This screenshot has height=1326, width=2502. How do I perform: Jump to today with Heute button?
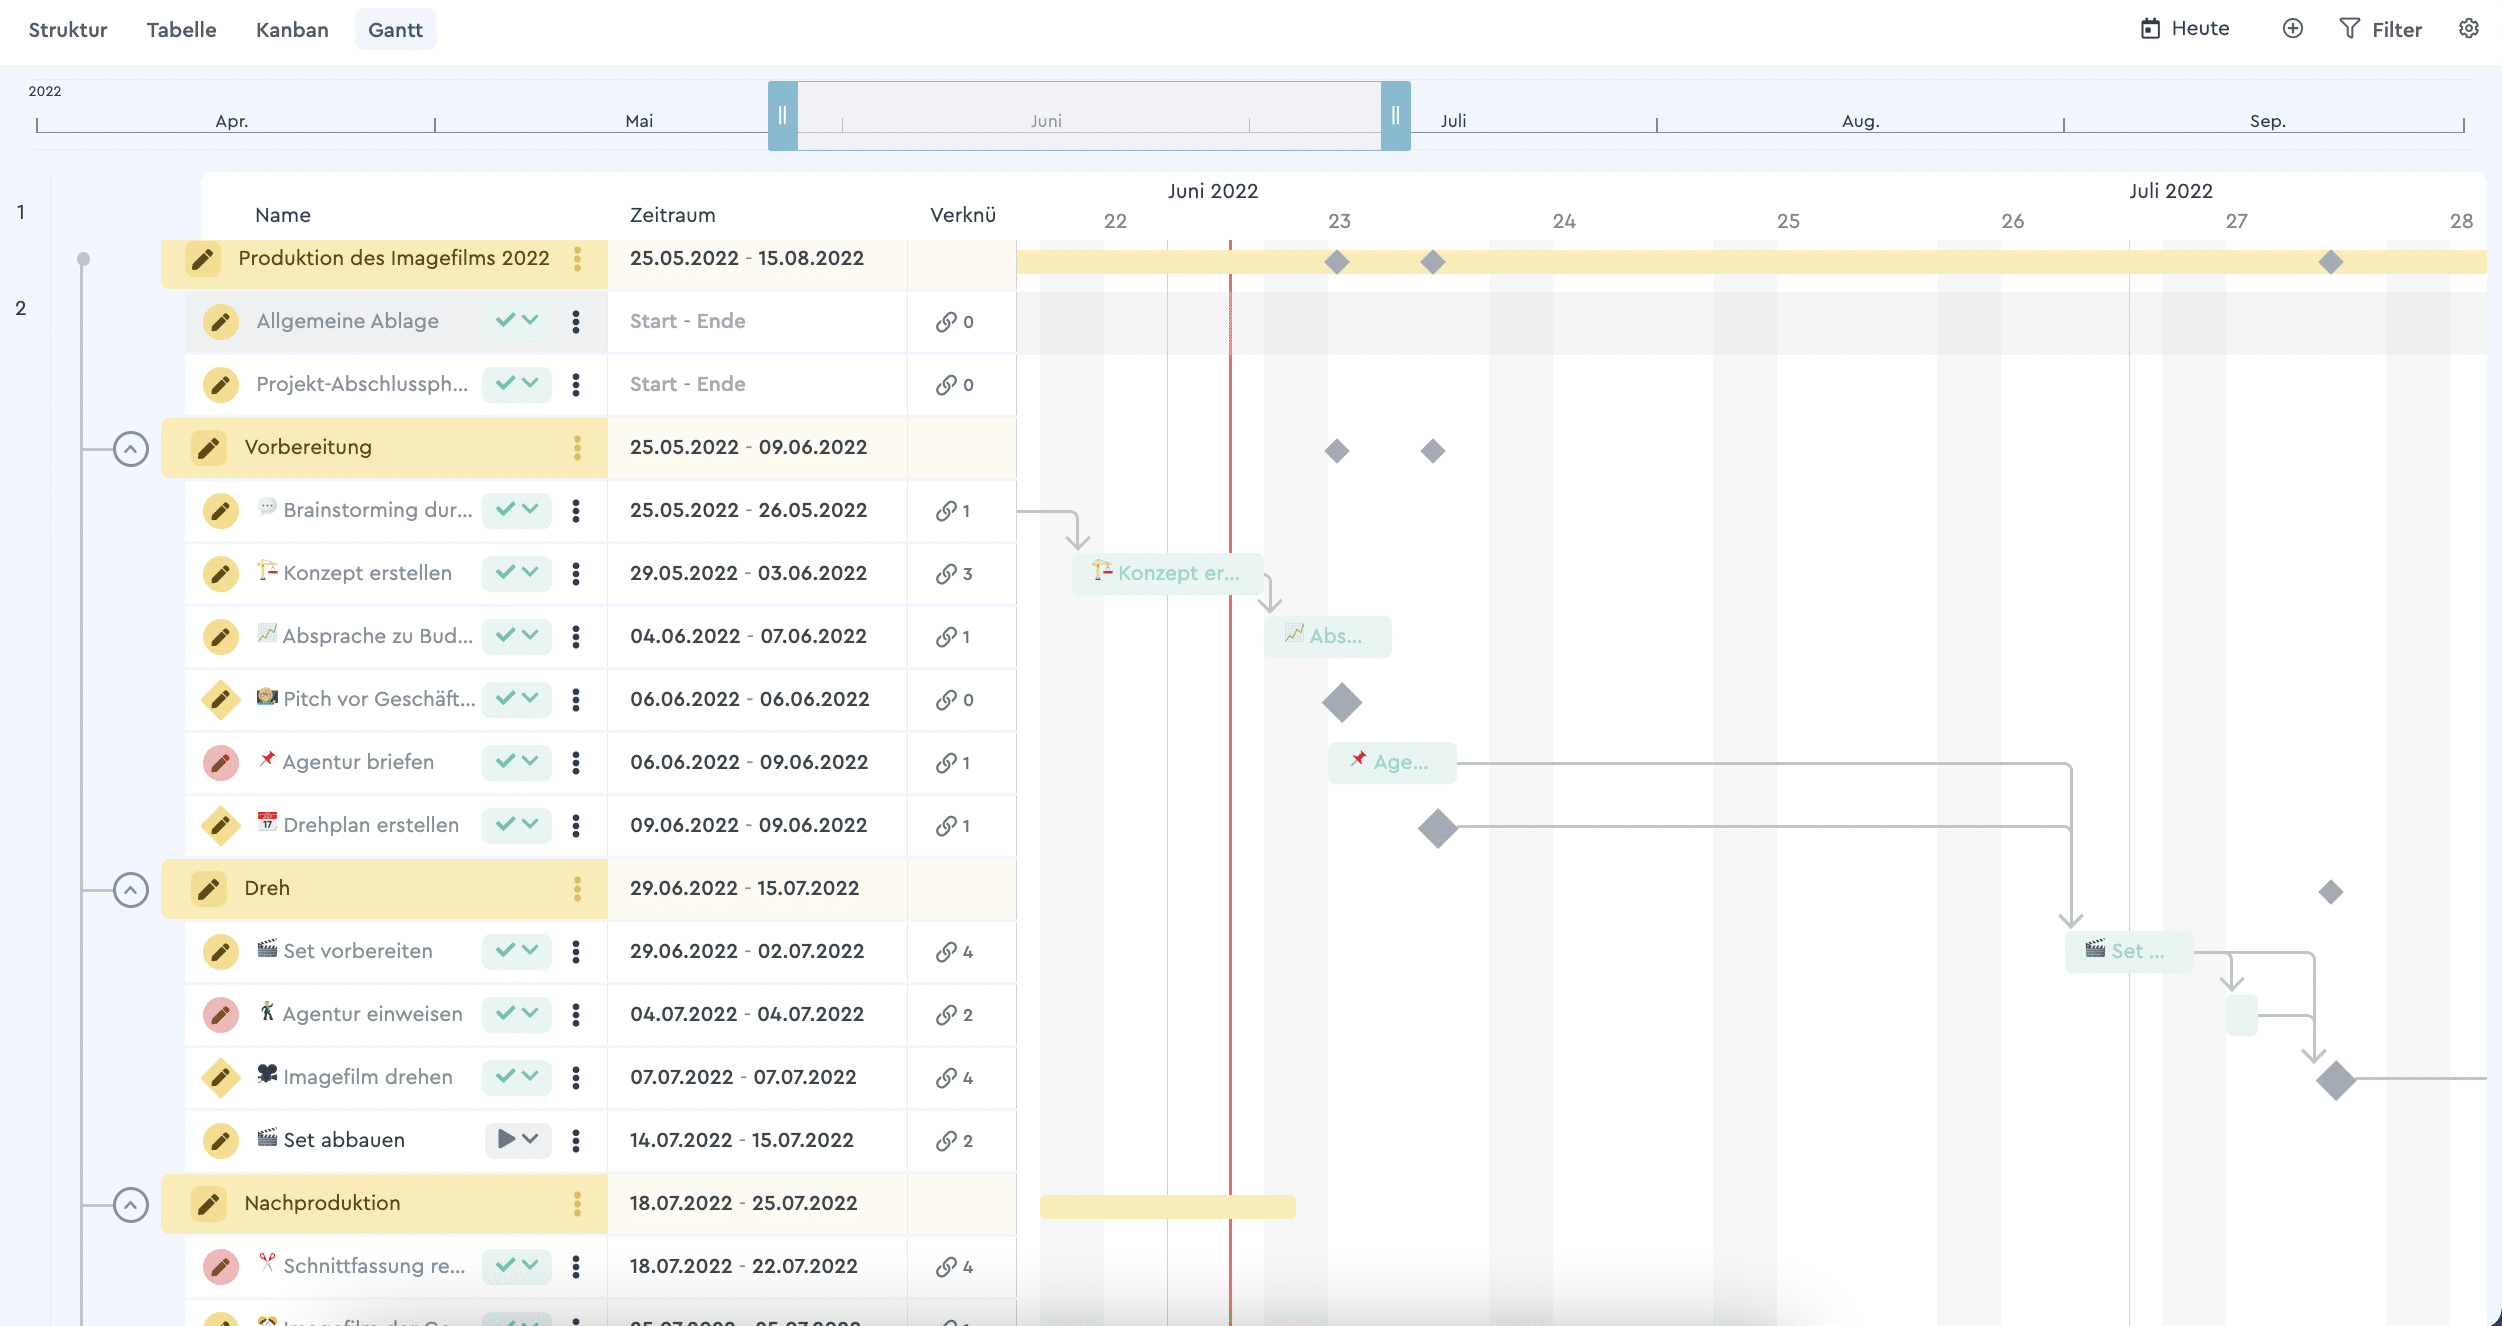(2185, 29)
